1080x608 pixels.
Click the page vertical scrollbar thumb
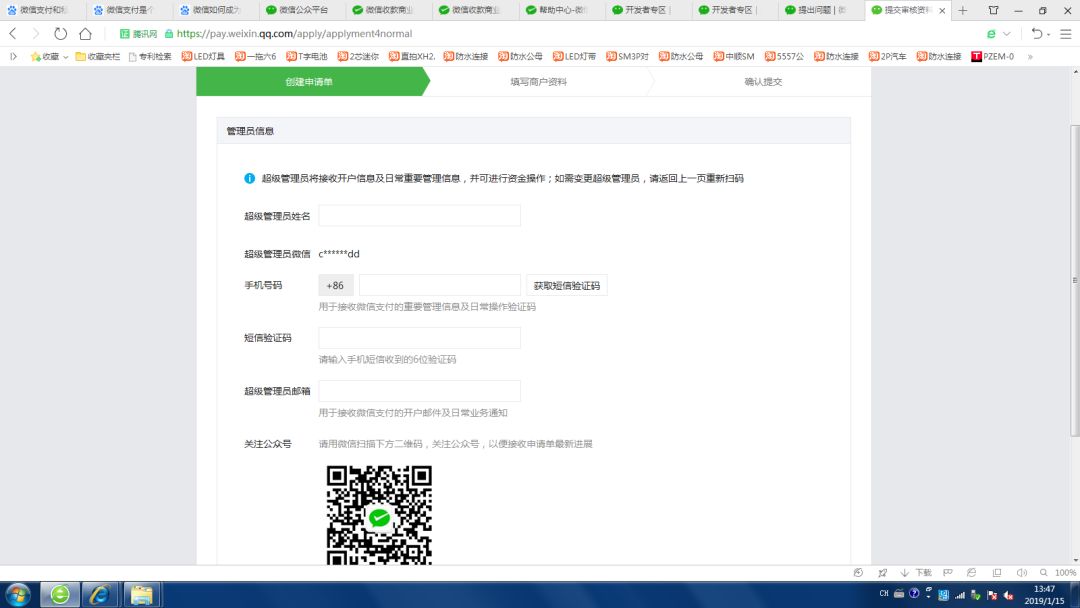1074,280
